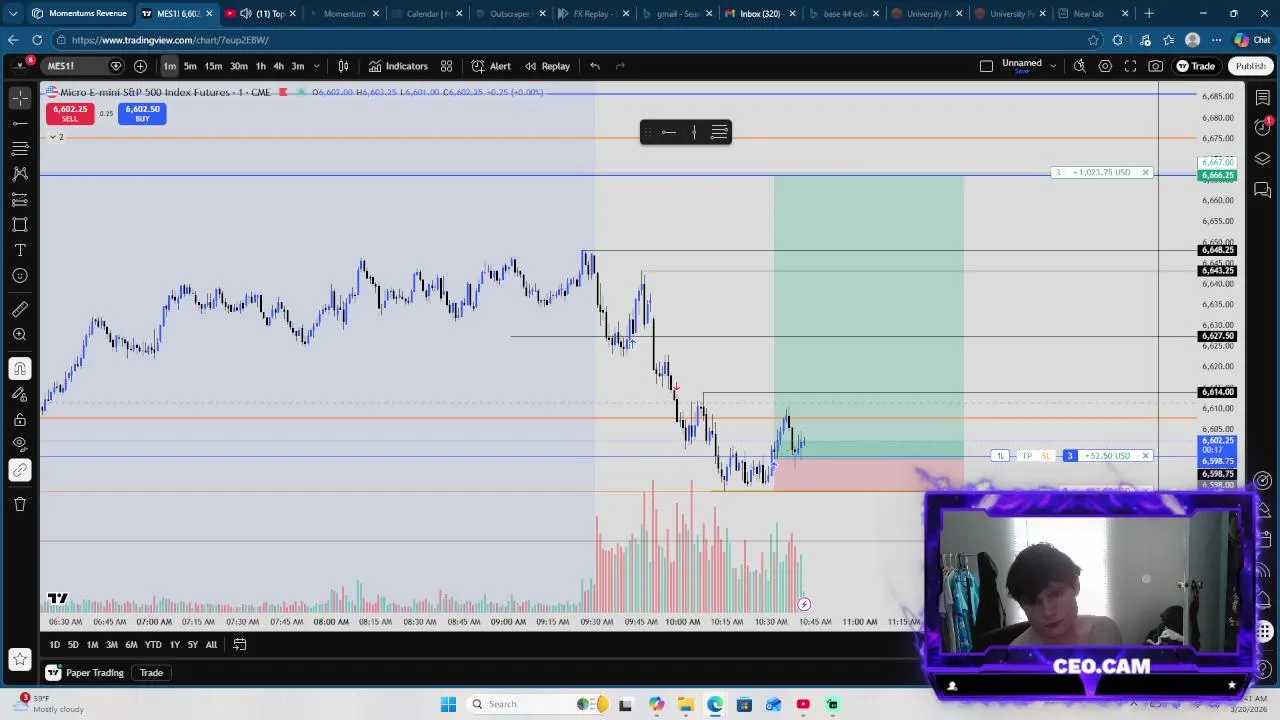Image resolution: width=1280 pixels, height=720 pixels.
Task: Toggle Lock All Drawings
Action: (x=20, y=419)
